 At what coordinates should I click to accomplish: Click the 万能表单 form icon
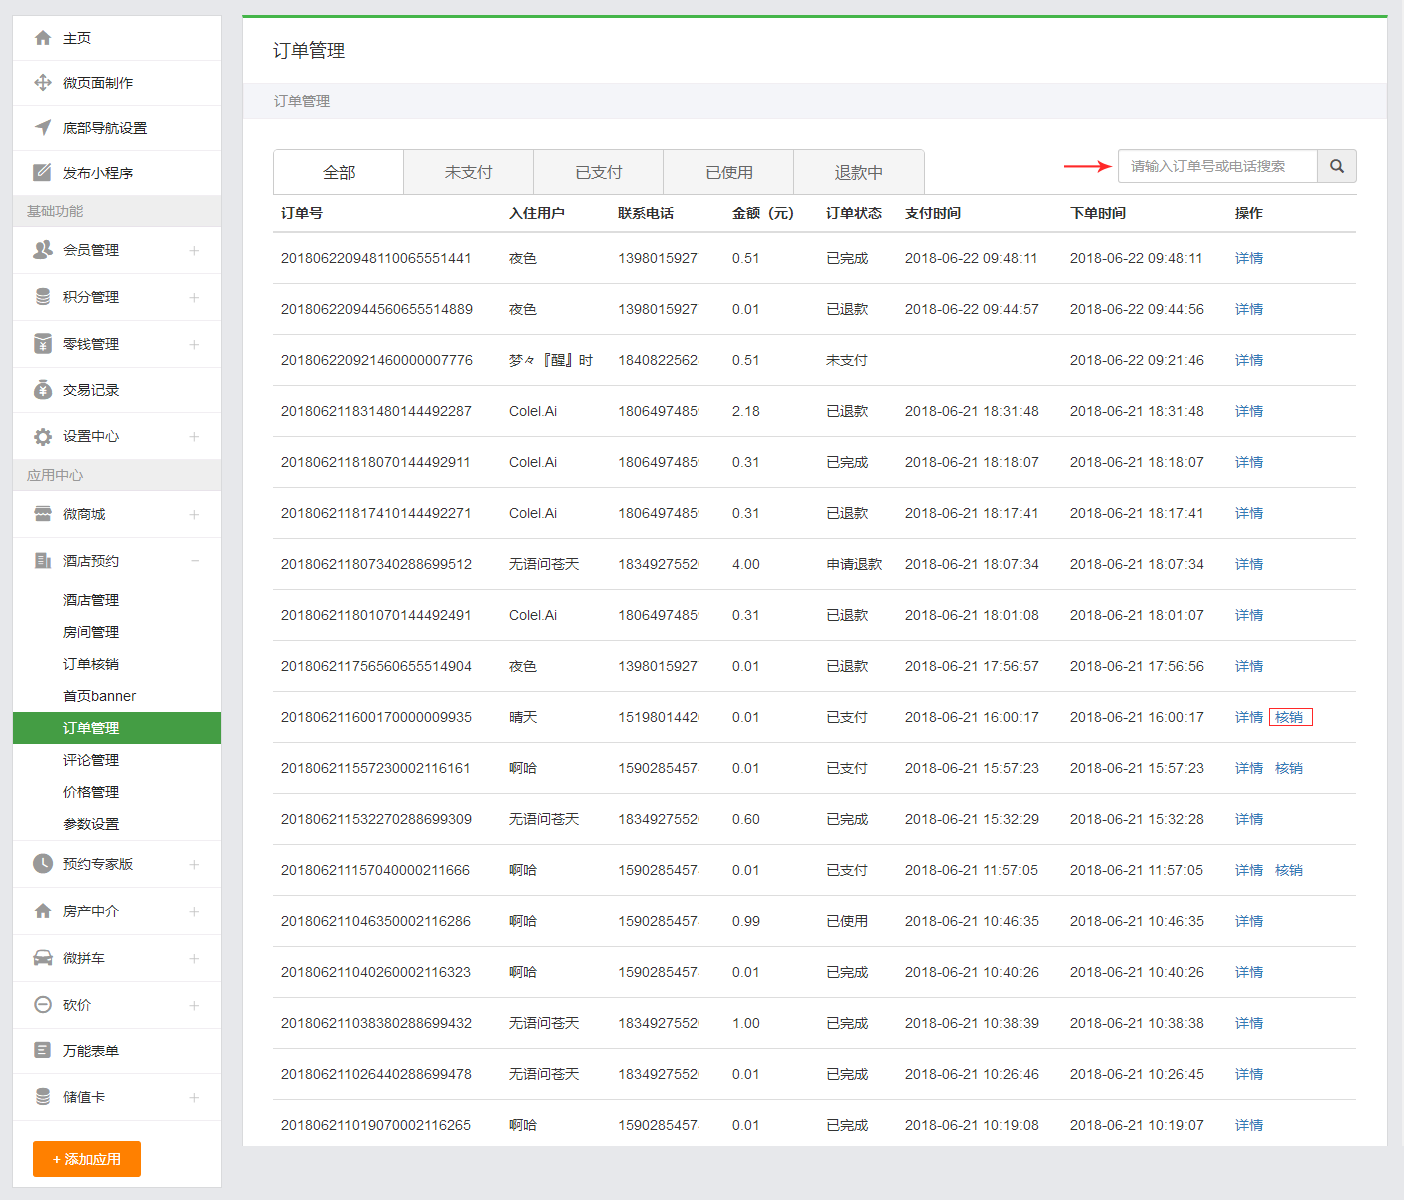click(x=43, y=1051)
